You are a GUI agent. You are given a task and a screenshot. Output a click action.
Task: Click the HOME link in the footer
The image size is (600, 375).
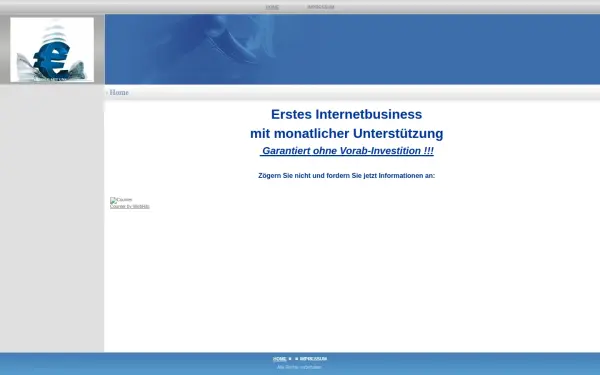pos(279,359)
